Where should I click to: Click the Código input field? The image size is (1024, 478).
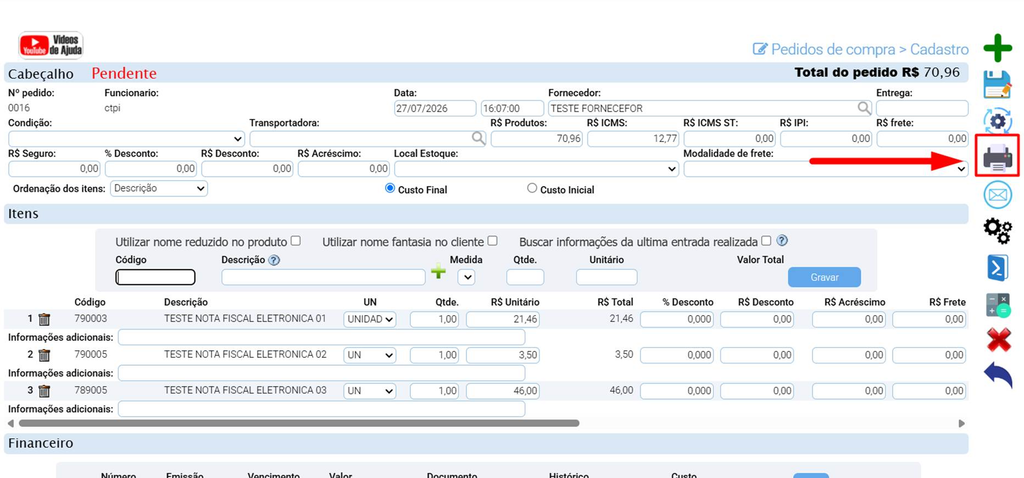tap(155, 278)
